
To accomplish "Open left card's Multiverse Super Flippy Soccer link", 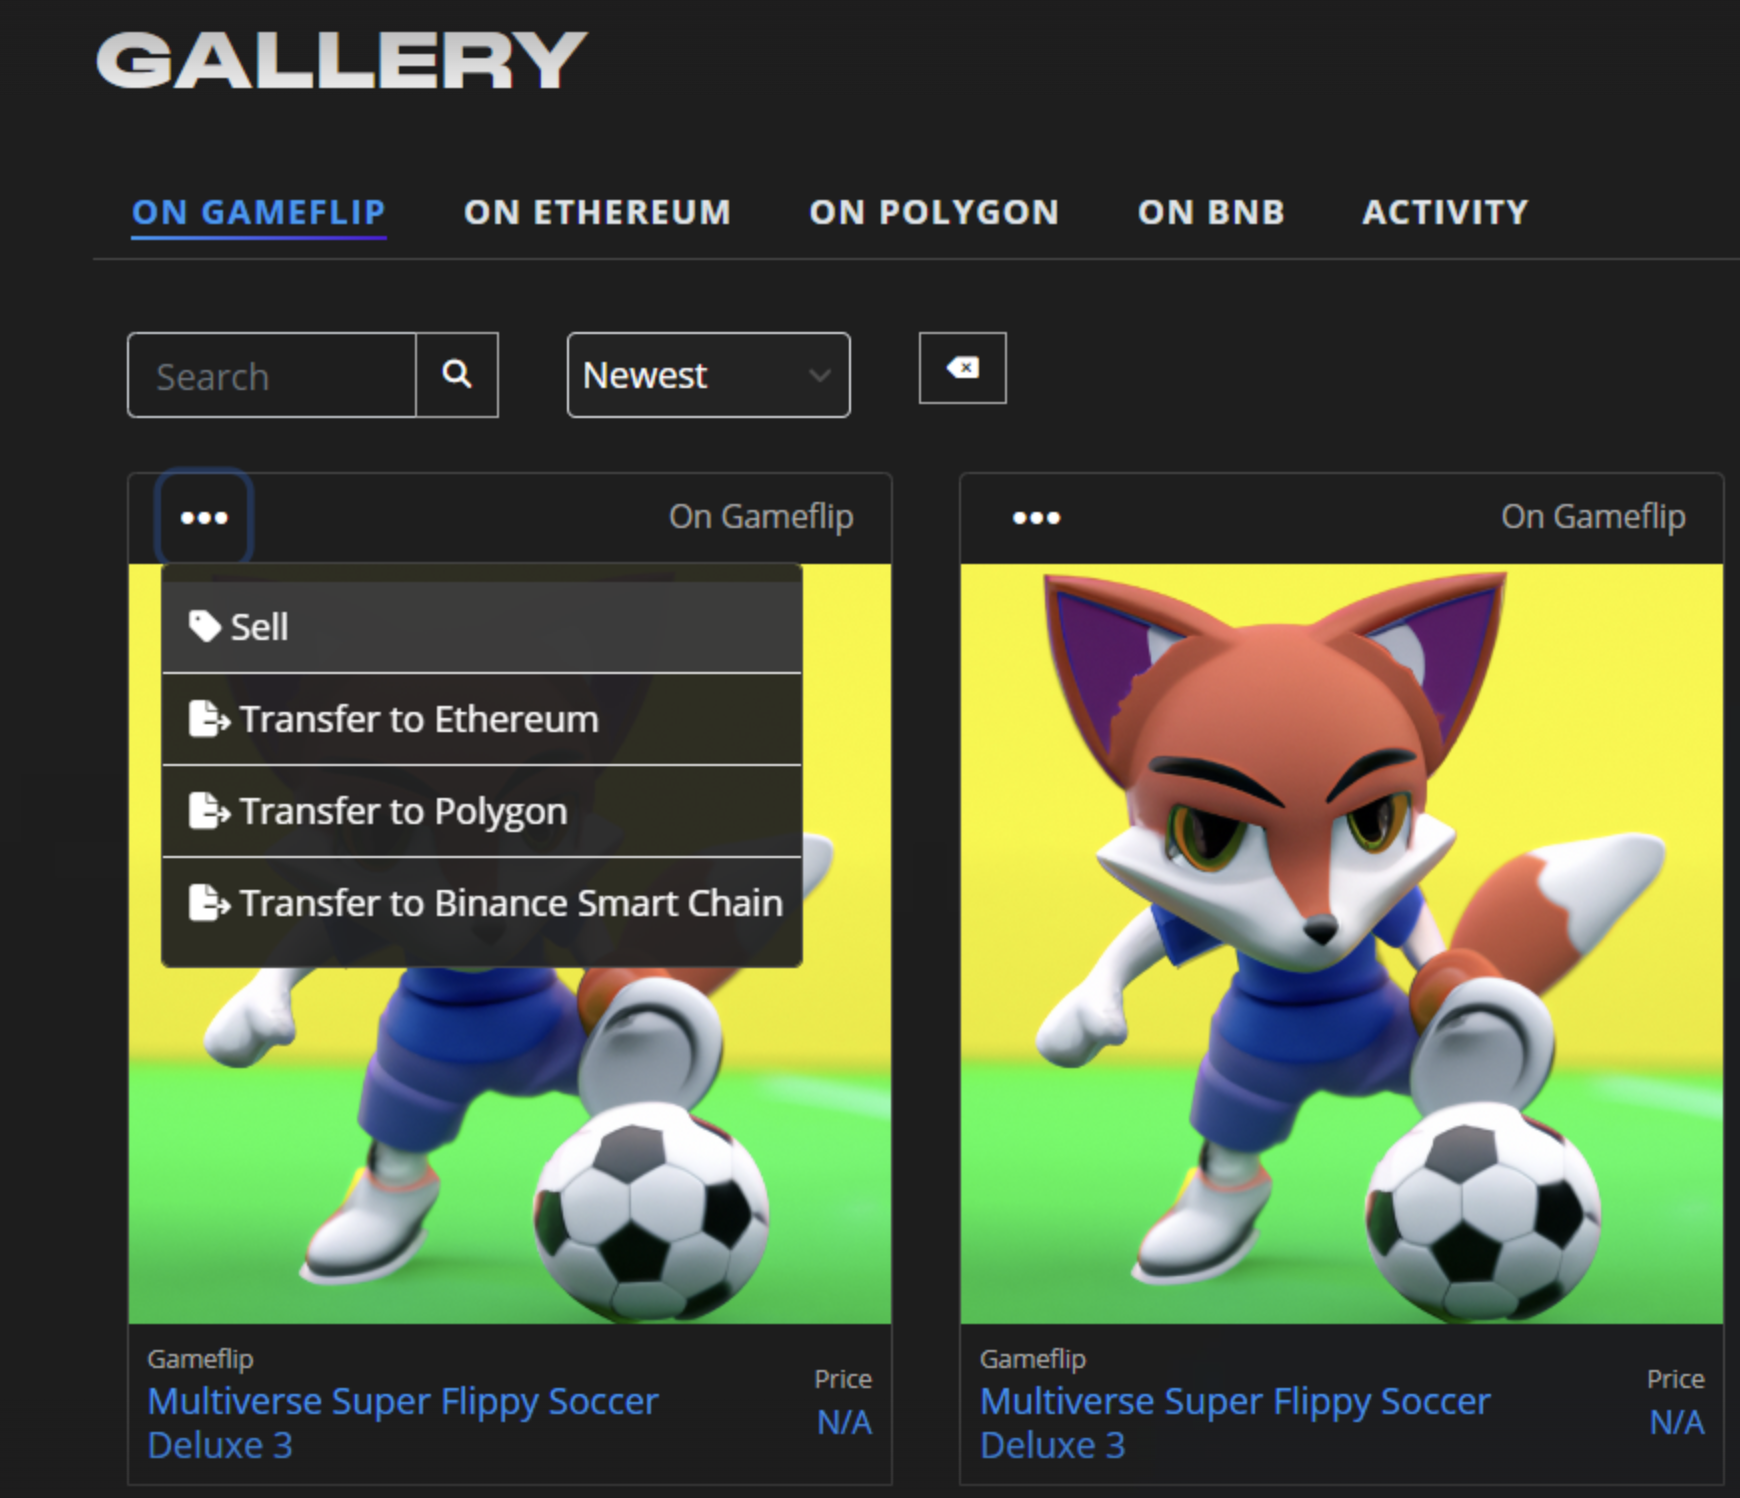I will [x=403, y=1423].
